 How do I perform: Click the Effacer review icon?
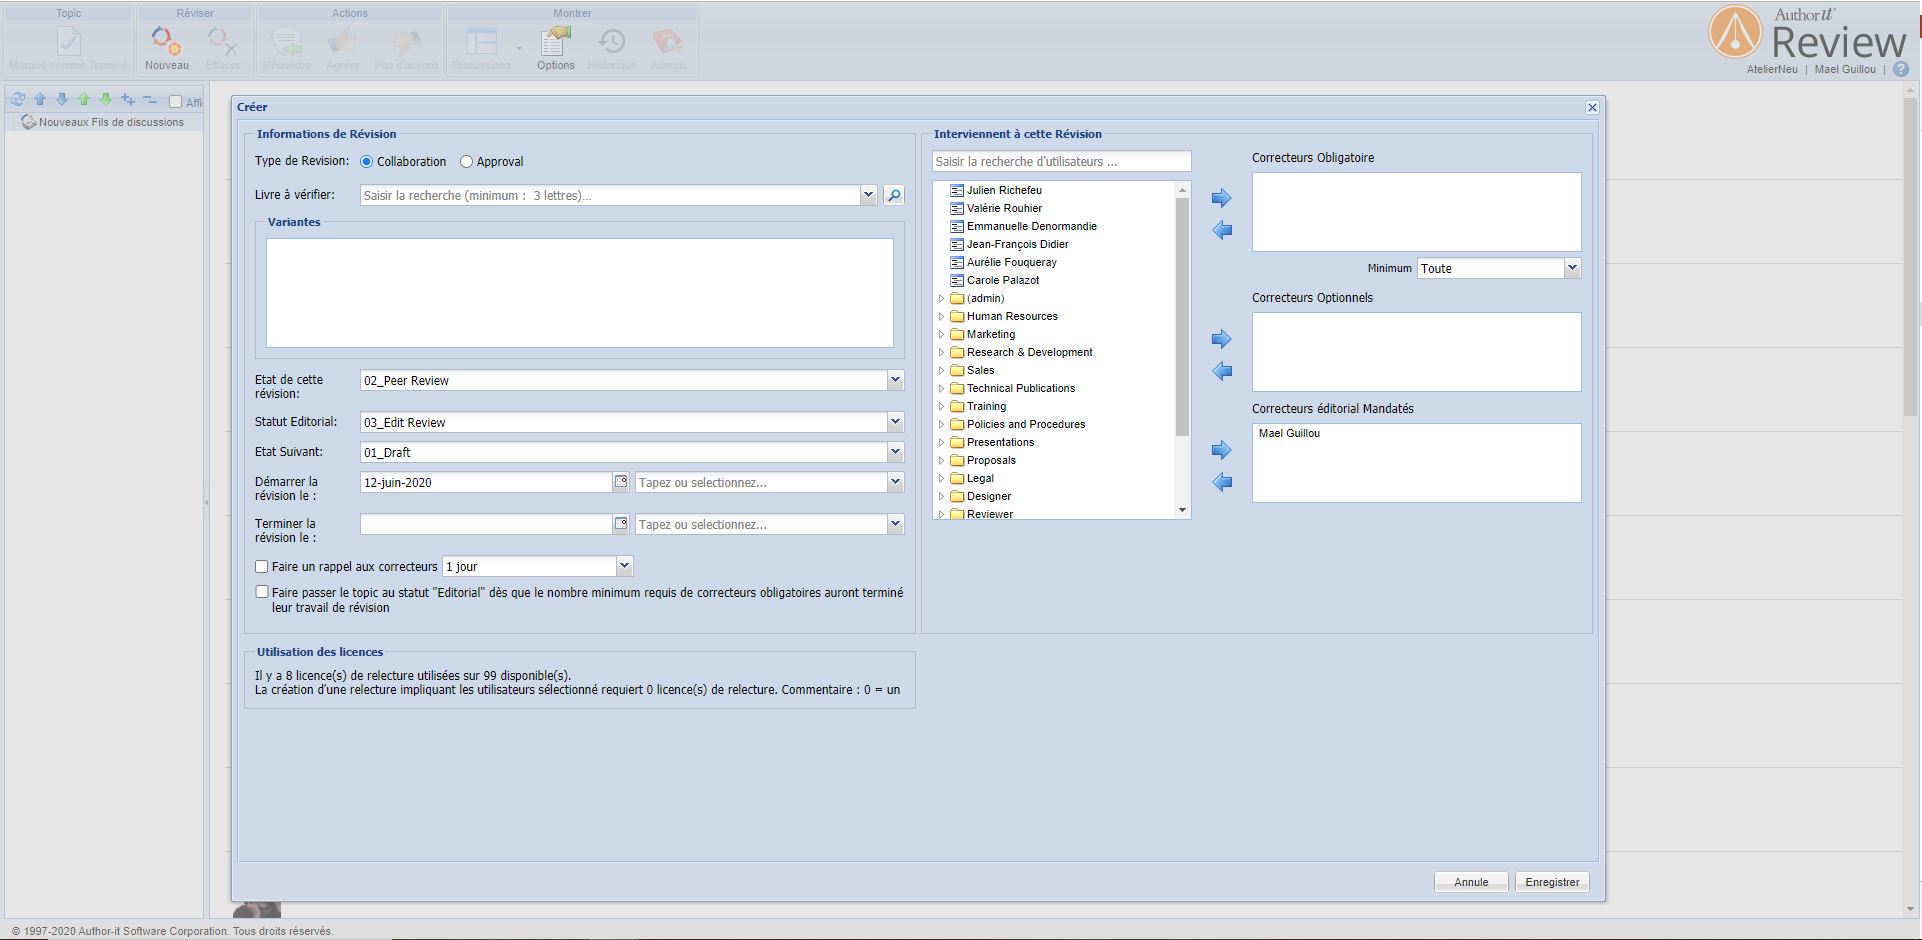222,42
